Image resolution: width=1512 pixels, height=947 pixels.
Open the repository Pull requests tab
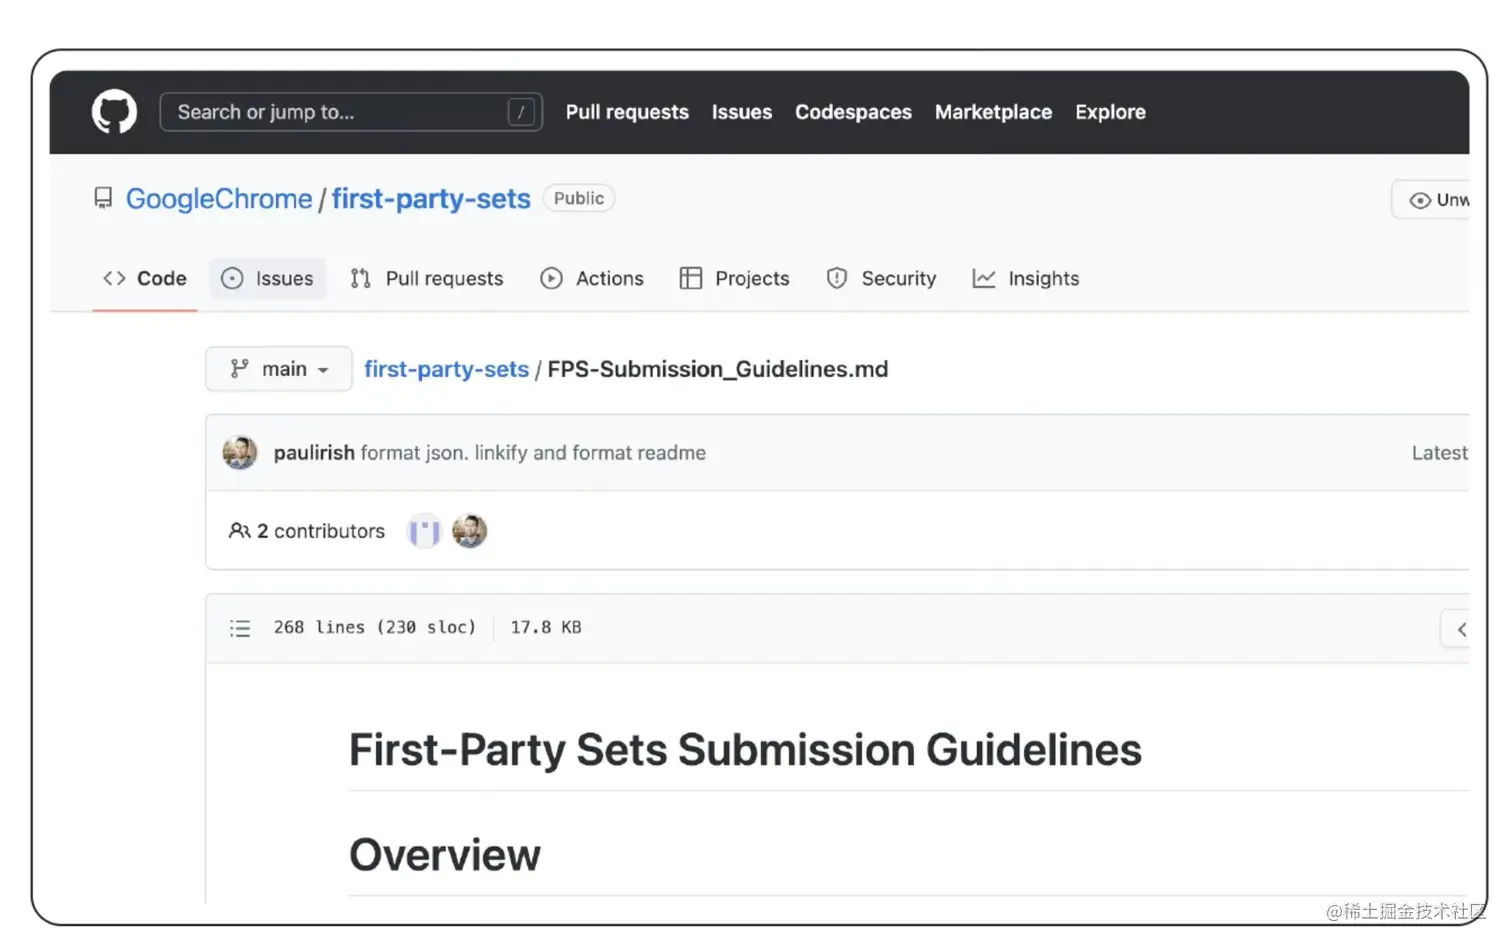[x=427, y=279]
